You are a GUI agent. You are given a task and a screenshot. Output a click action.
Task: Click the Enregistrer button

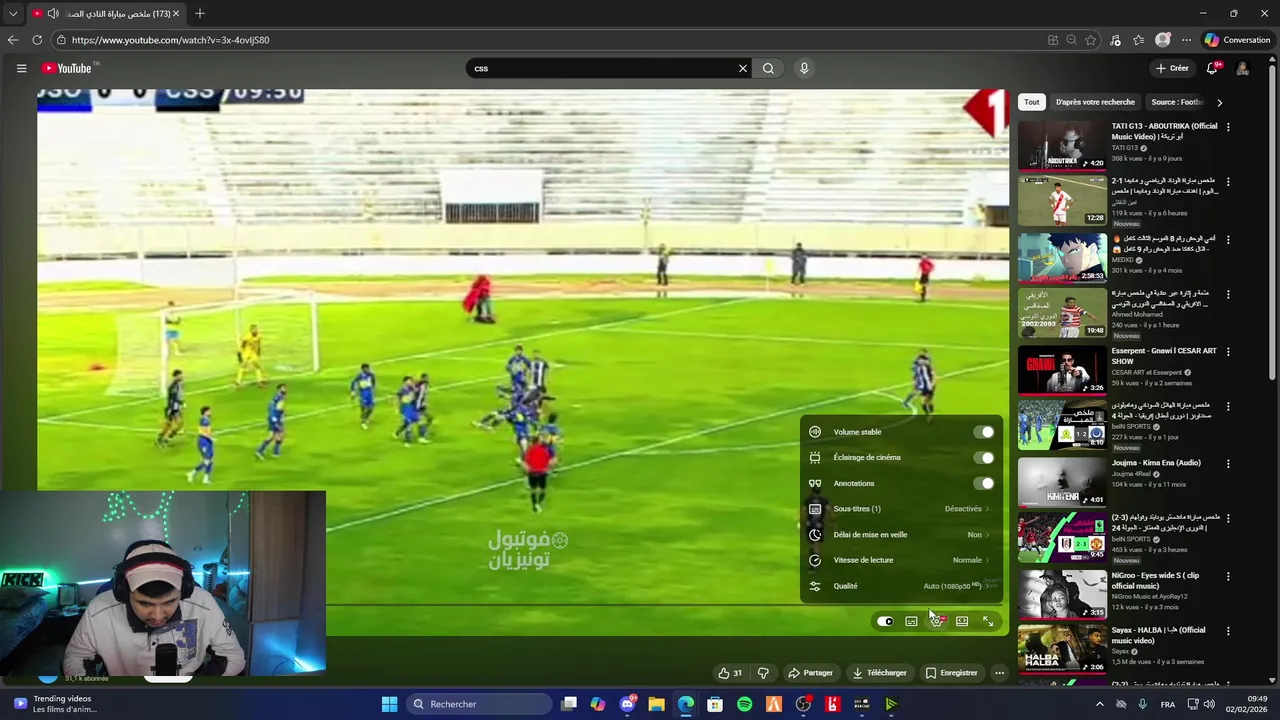click(x=951, y=673)
